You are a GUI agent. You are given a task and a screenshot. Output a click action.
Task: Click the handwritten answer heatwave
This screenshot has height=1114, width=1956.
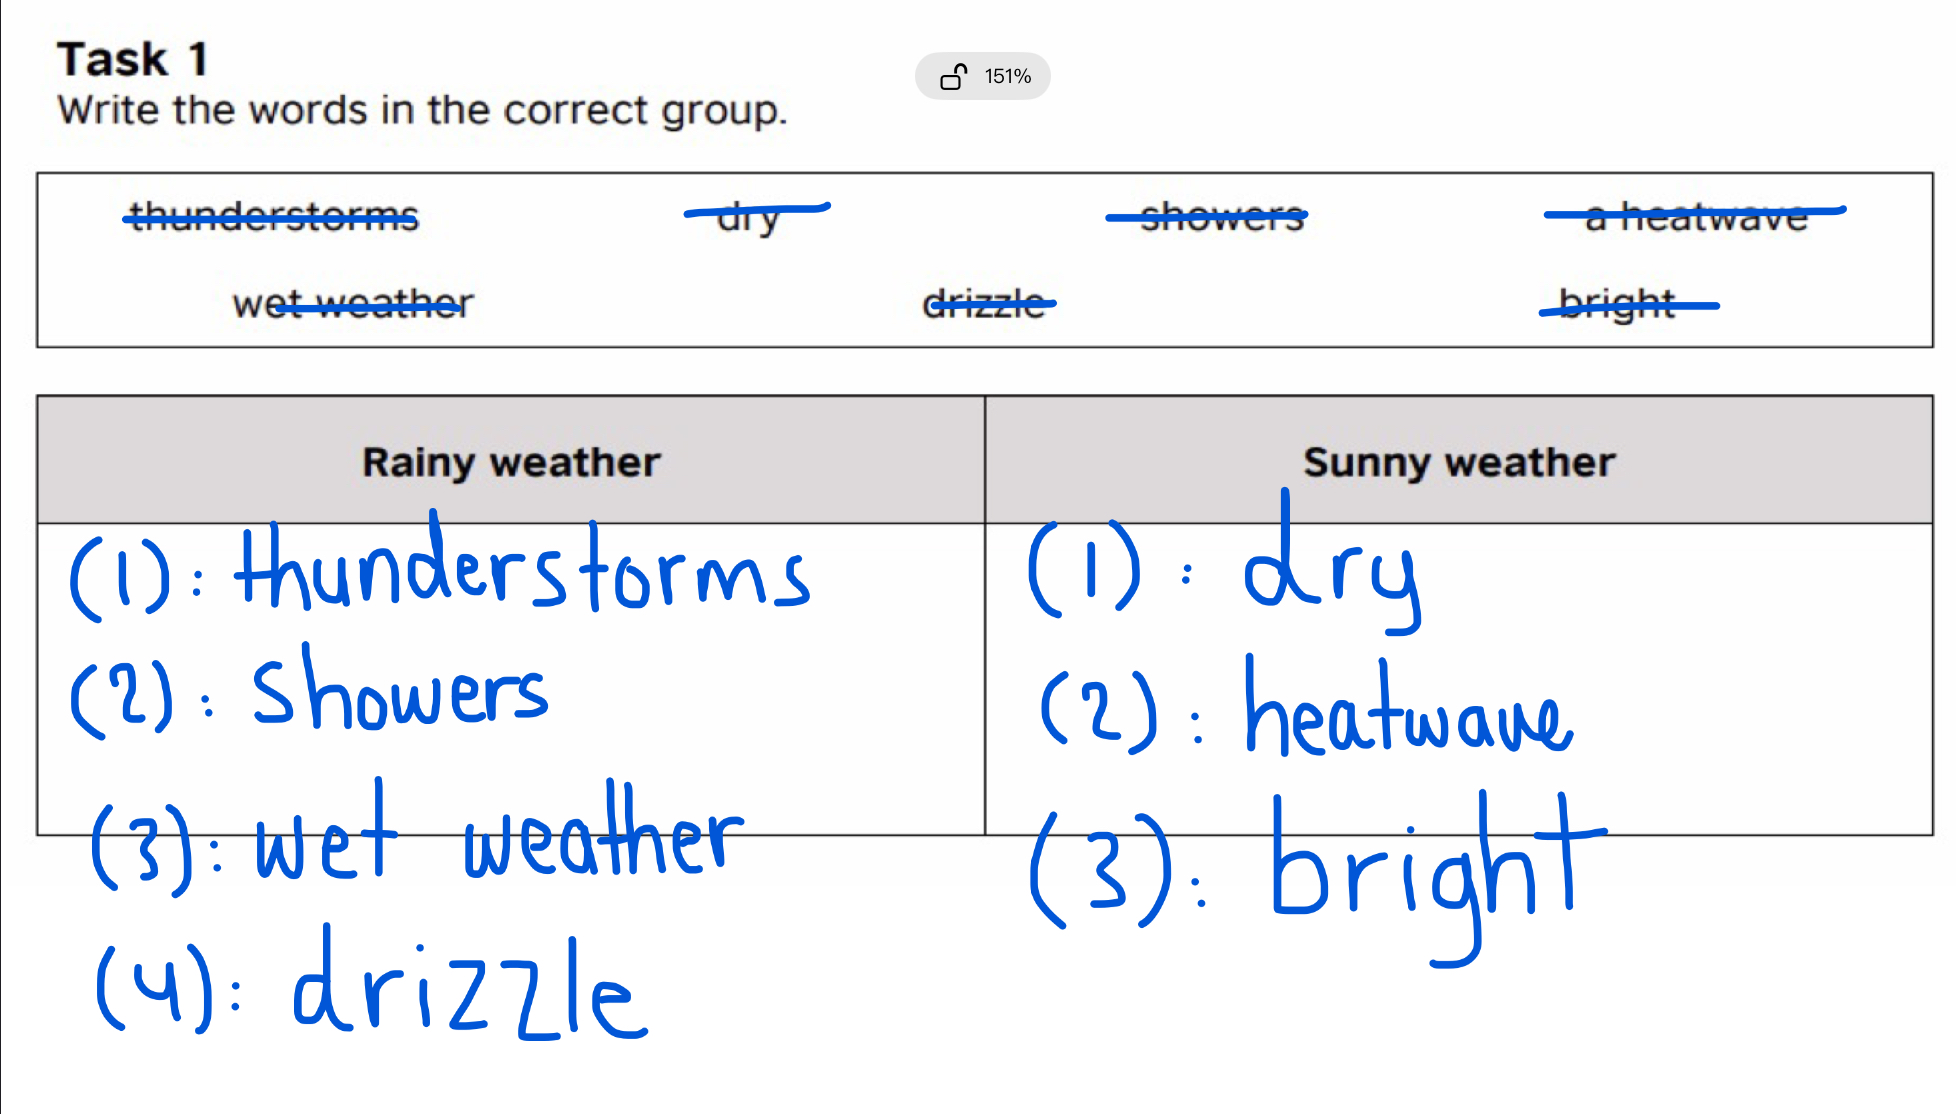click(x=1408, y=712)
